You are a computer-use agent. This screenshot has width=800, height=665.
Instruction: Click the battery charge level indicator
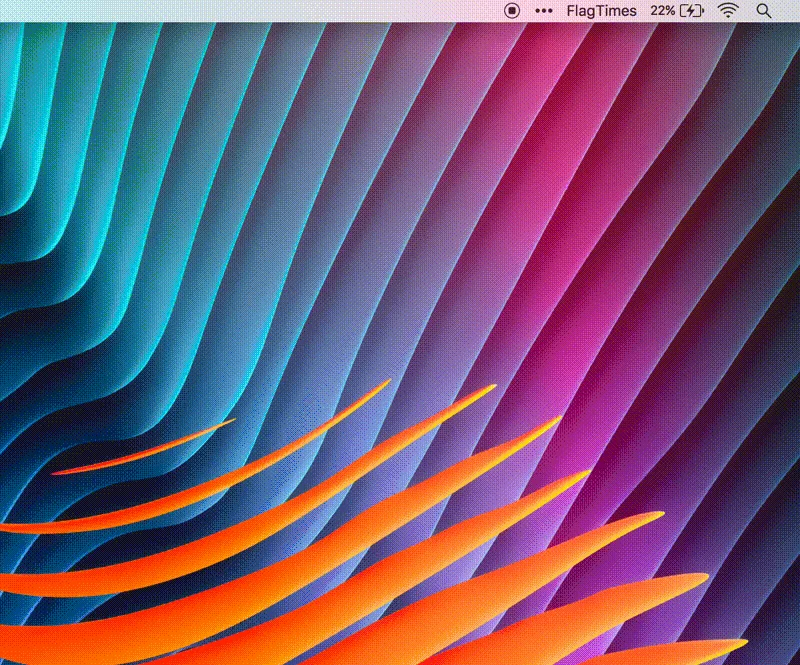pyautogui.click(x=692, y=10)
